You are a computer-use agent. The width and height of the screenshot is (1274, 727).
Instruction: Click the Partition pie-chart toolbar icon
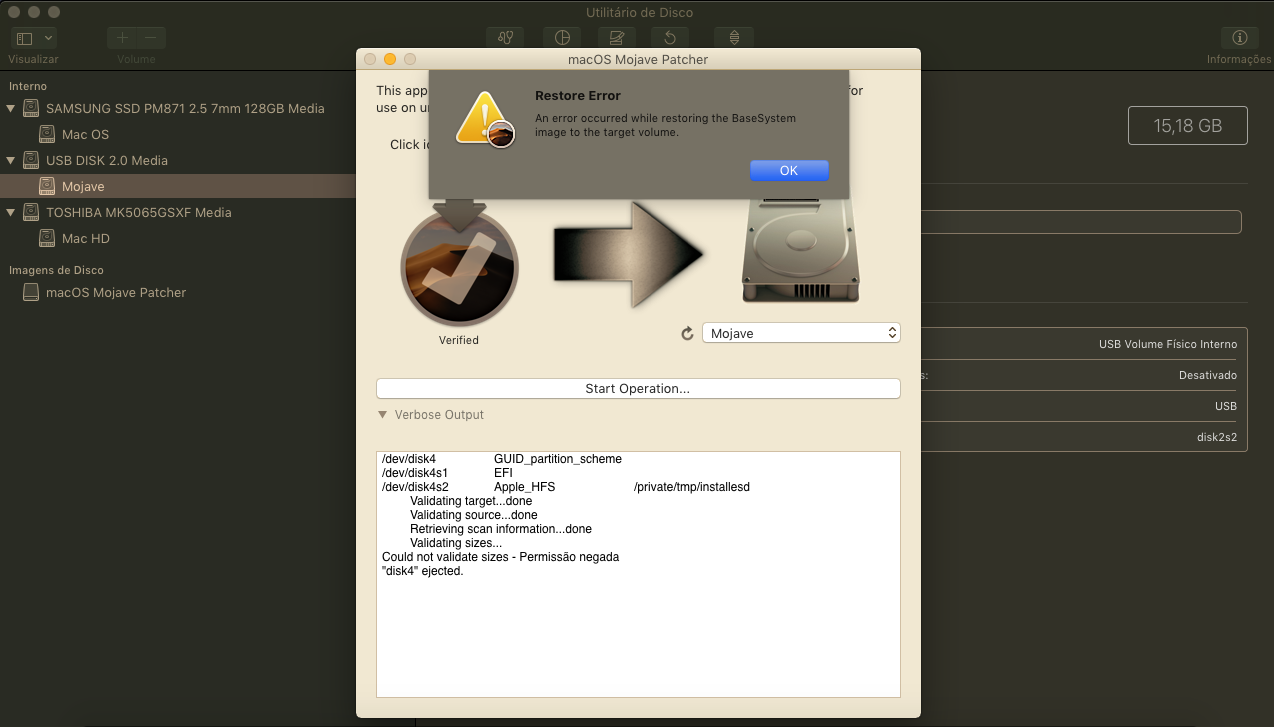pyautogui.click(x=562, y=38)
